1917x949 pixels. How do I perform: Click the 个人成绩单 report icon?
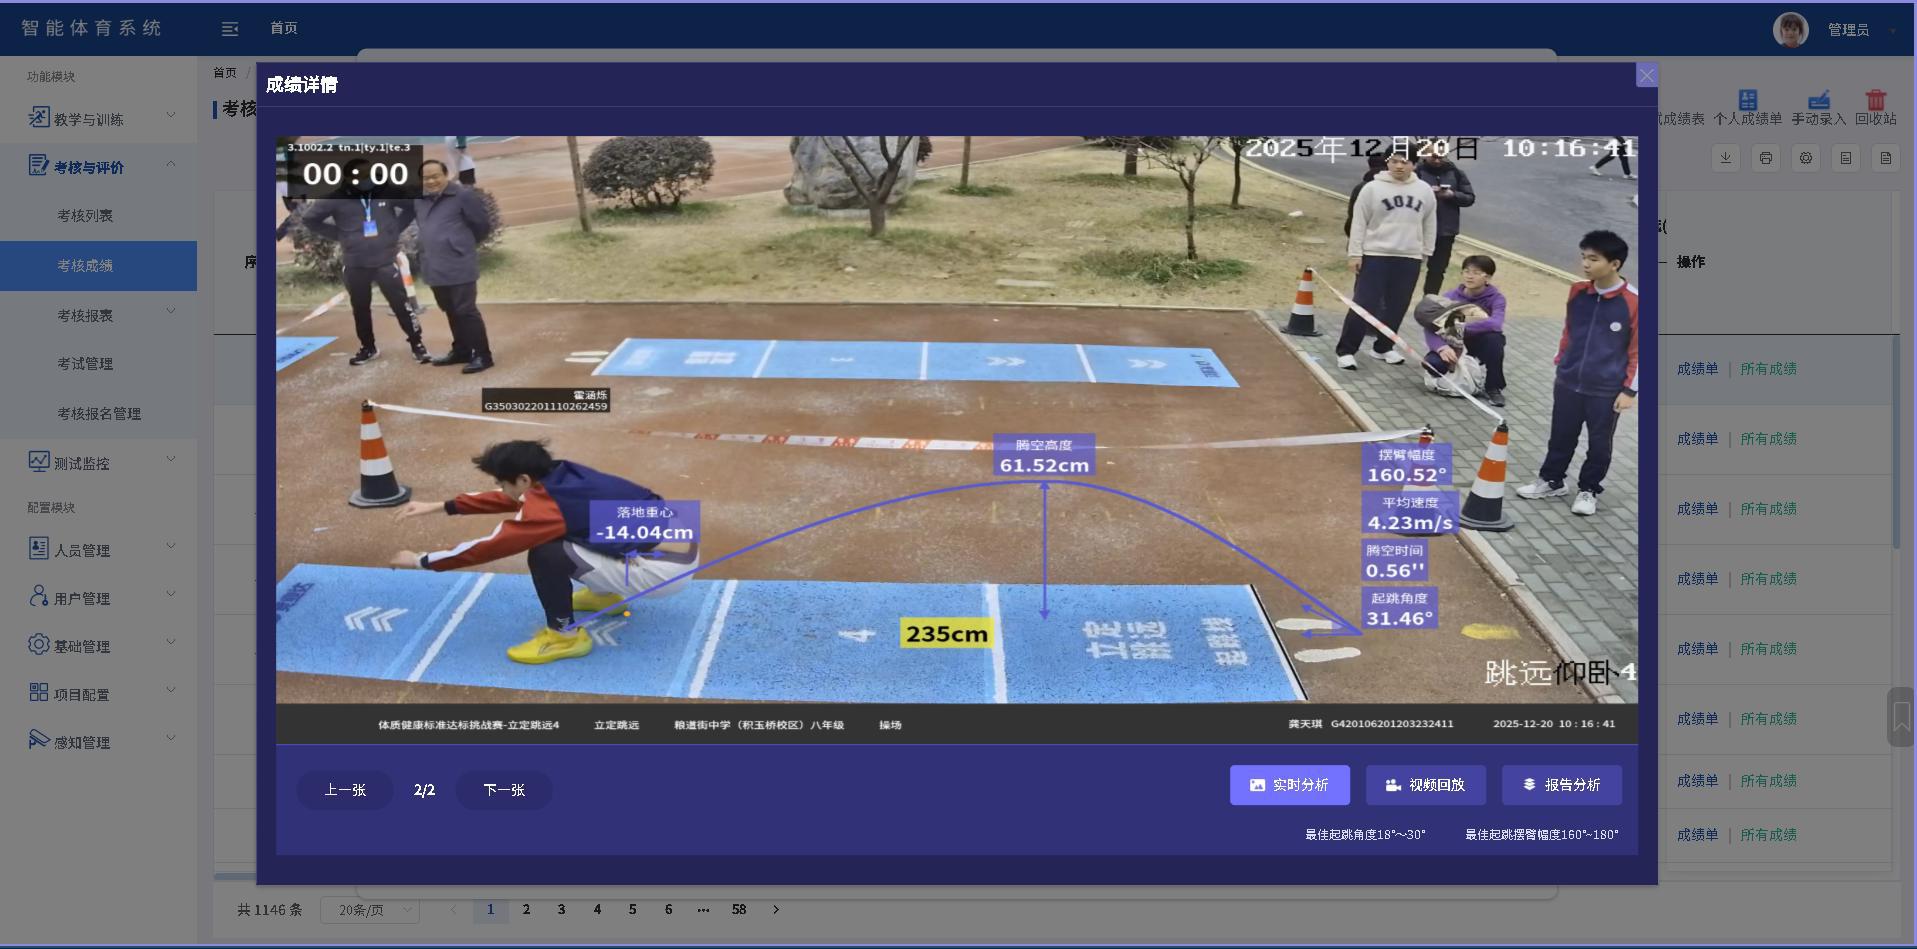point(1747,101)
